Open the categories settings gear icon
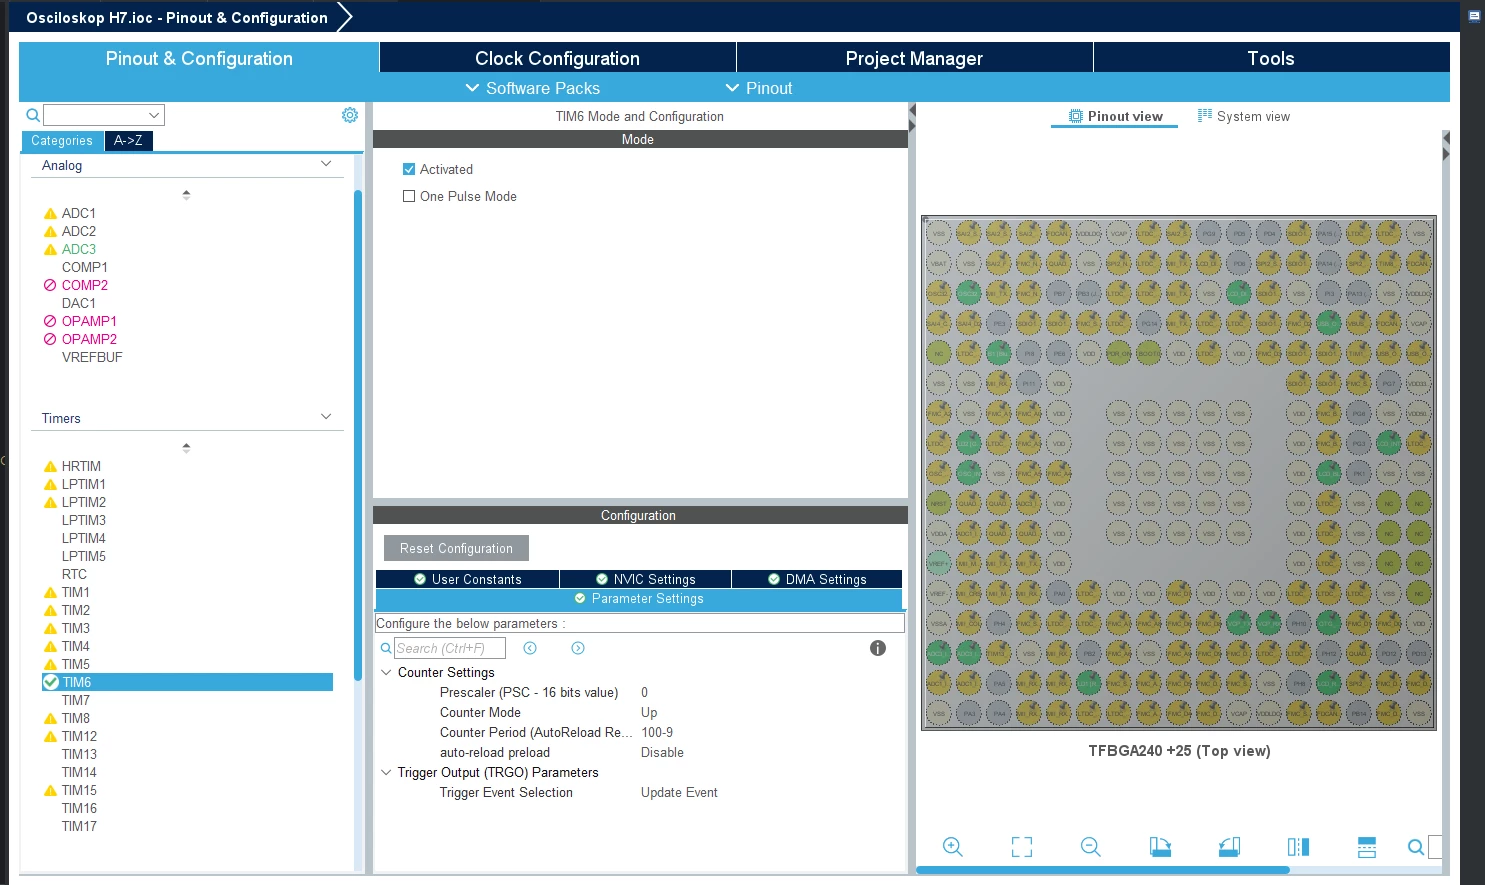 pos(350,115)
